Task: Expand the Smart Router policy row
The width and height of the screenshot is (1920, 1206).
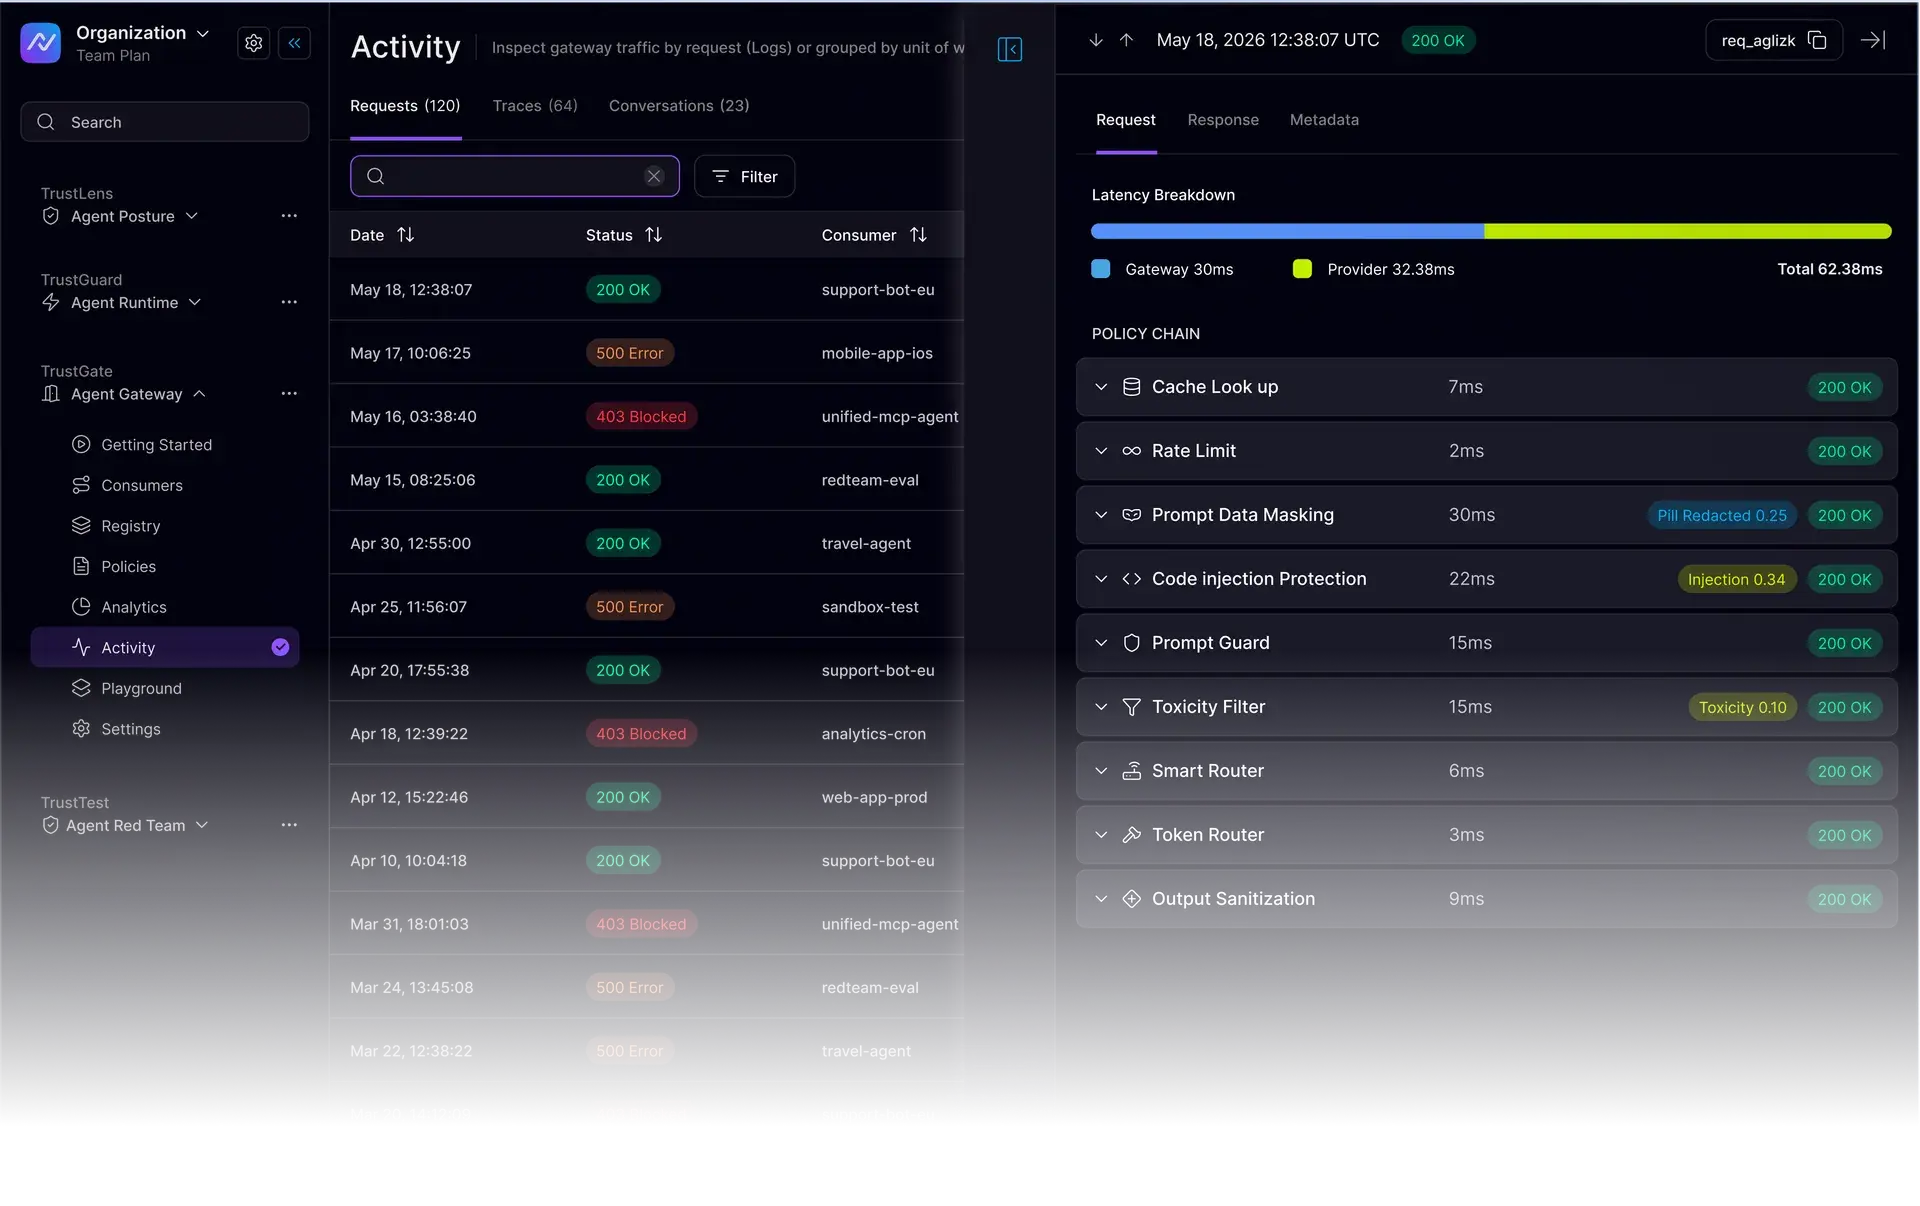Action: (1101, 771)
